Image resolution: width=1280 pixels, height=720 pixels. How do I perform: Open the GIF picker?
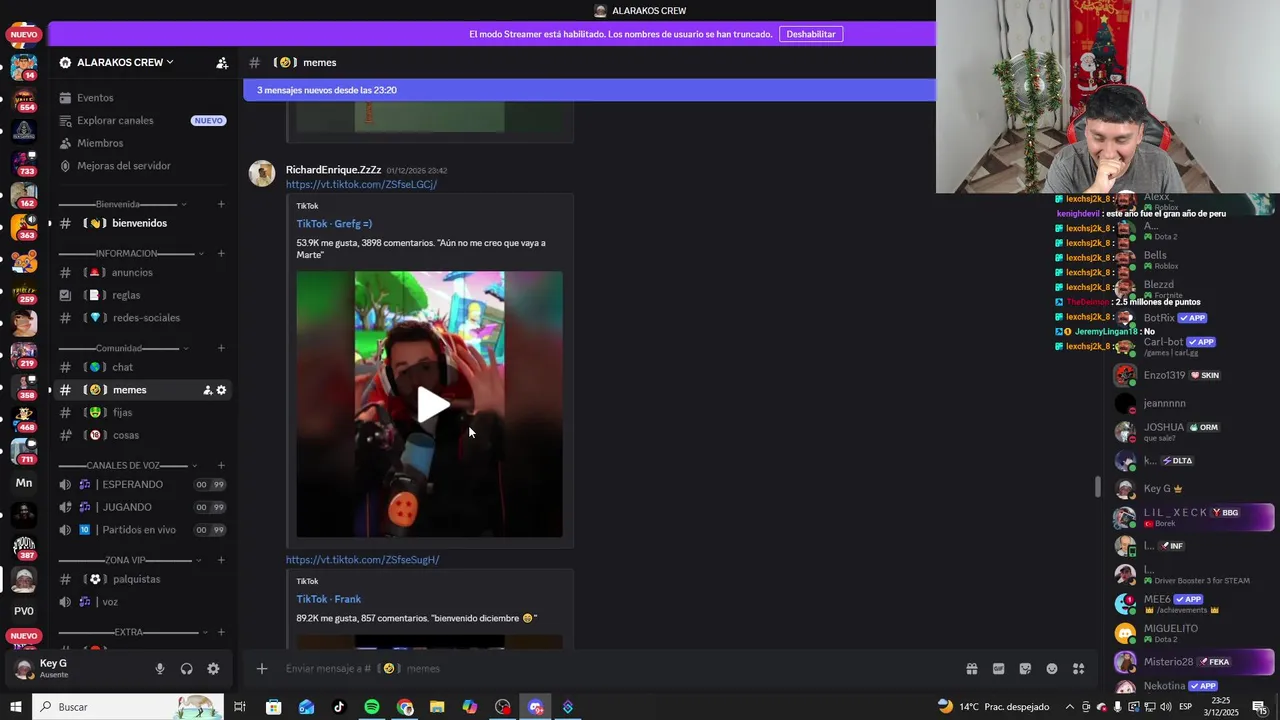pos(998,669)
